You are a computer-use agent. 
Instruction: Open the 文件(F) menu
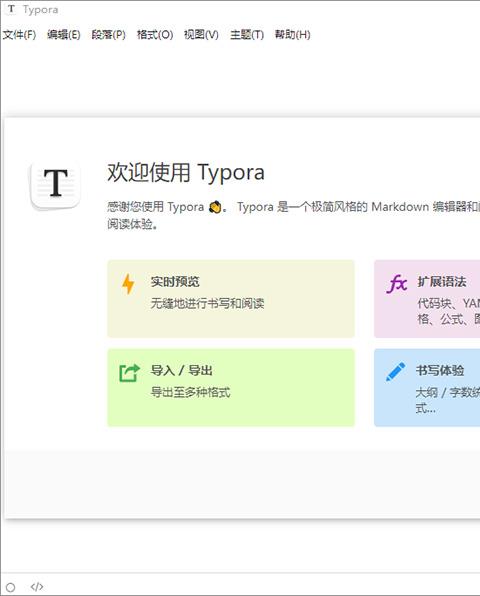tap(19, 35)
